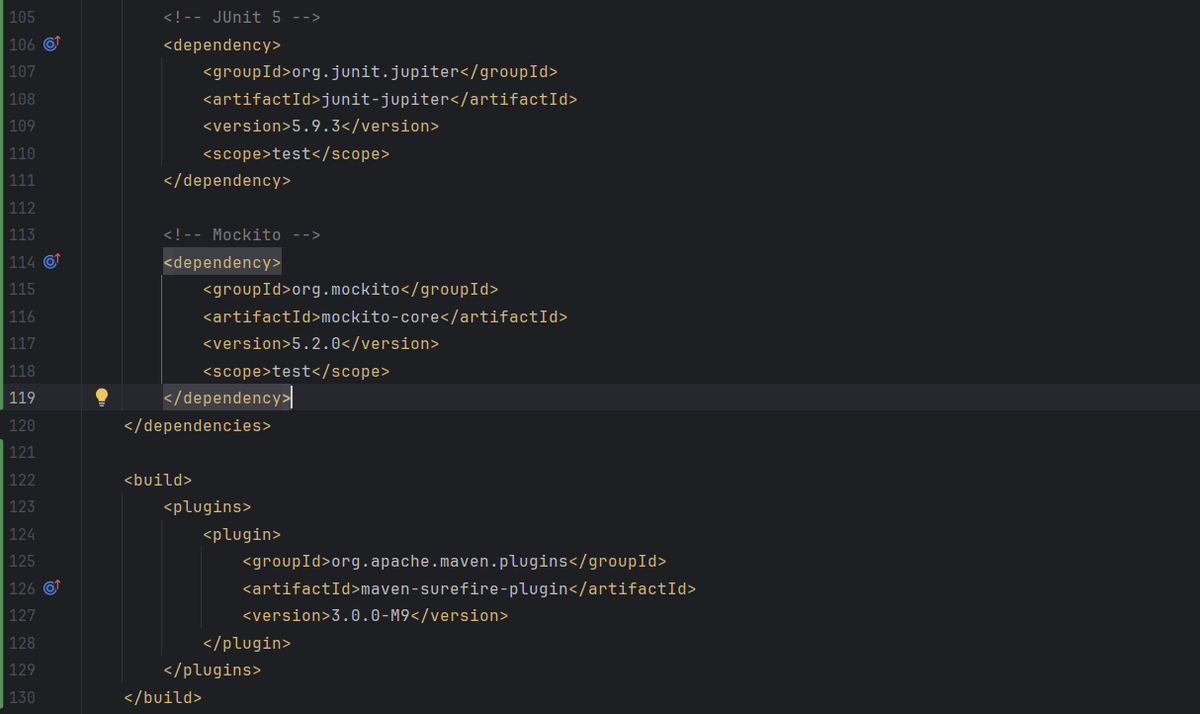Click the opening build tag

[x=158, y=480]
